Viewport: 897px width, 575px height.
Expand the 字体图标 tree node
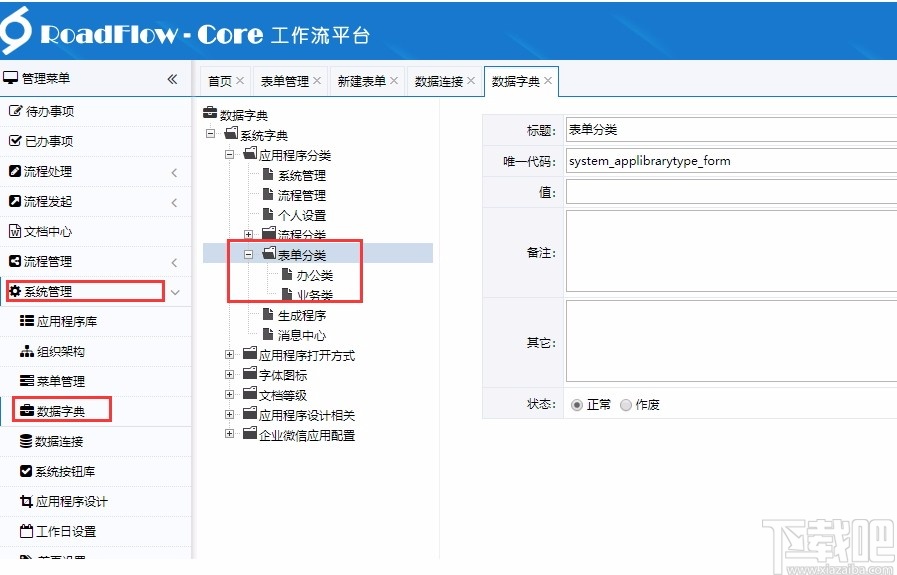pyautogui.click(x=229, y=374)
